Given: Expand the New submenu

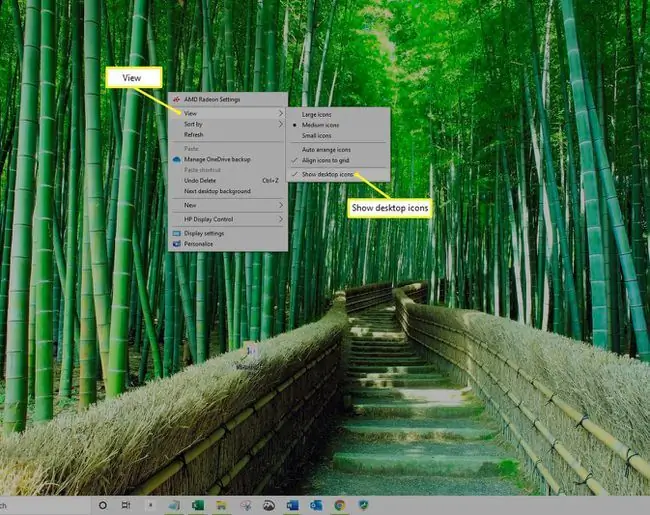Looking at the screenshot, I should click(228, 205).
